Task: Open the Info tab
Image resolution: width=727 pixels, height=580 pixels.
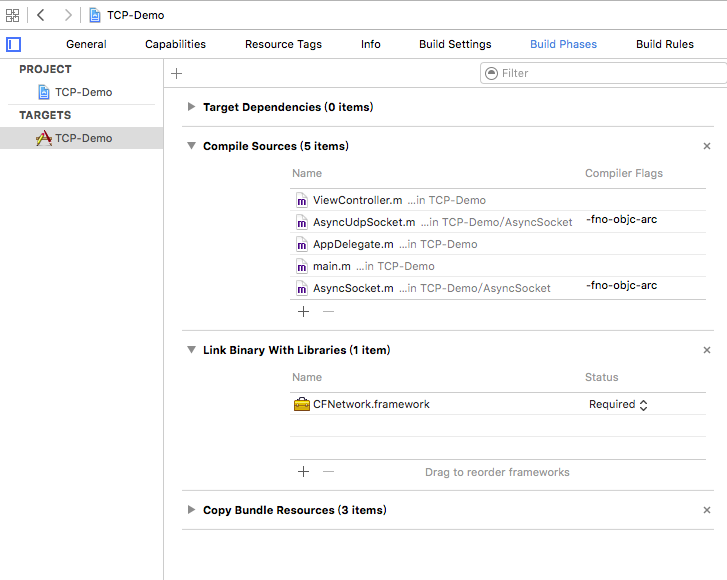Action: pos(370,44)
